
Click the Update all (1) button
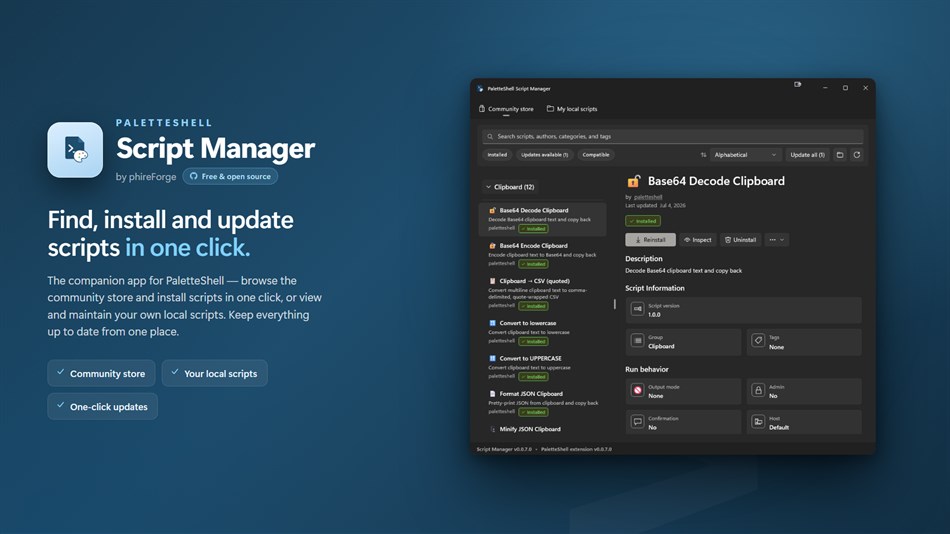tap(807, 155)
